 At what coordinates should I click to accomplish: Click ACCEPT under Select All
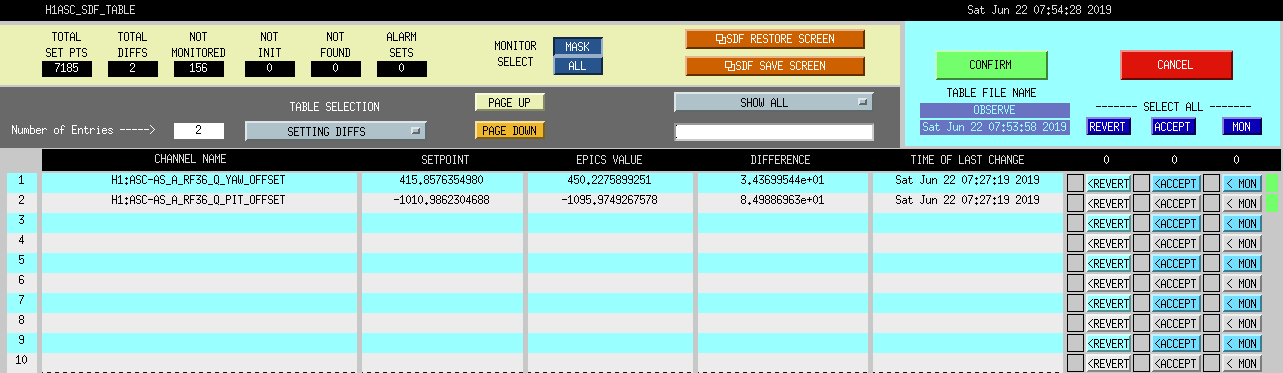1173,127
